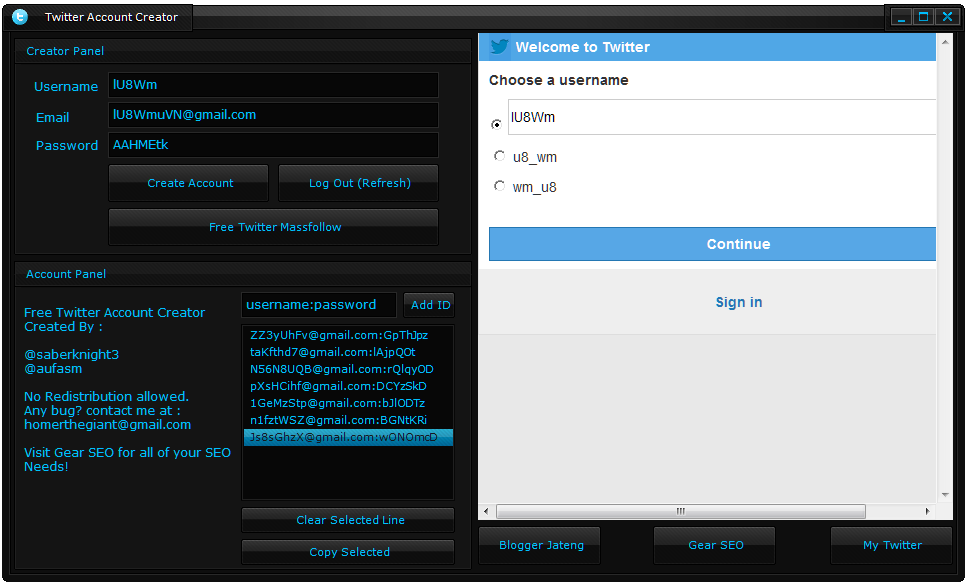Focus the Email input field
969x585 pixels.
point(273,115)
